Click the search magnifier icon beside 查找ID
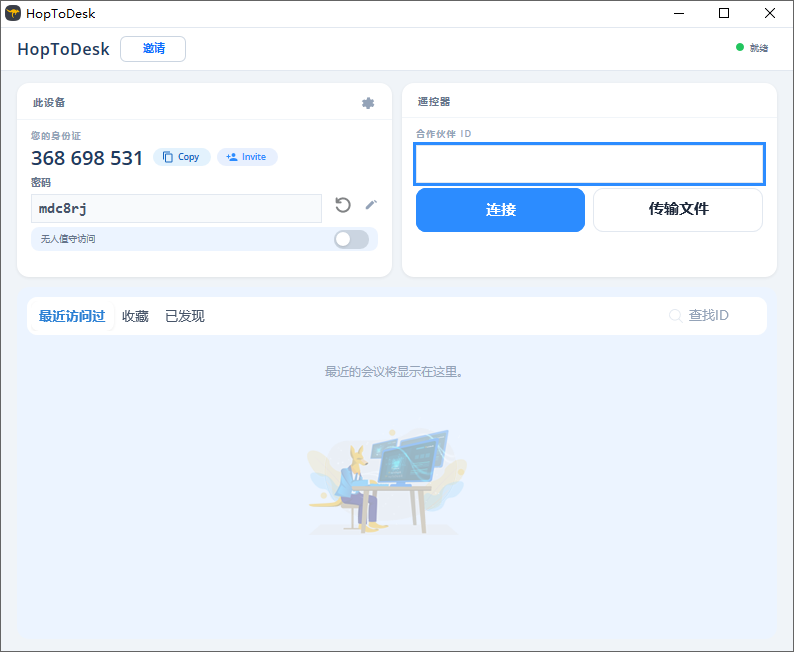The height and width of the screenshot is (652, 794). click(675, 316)
